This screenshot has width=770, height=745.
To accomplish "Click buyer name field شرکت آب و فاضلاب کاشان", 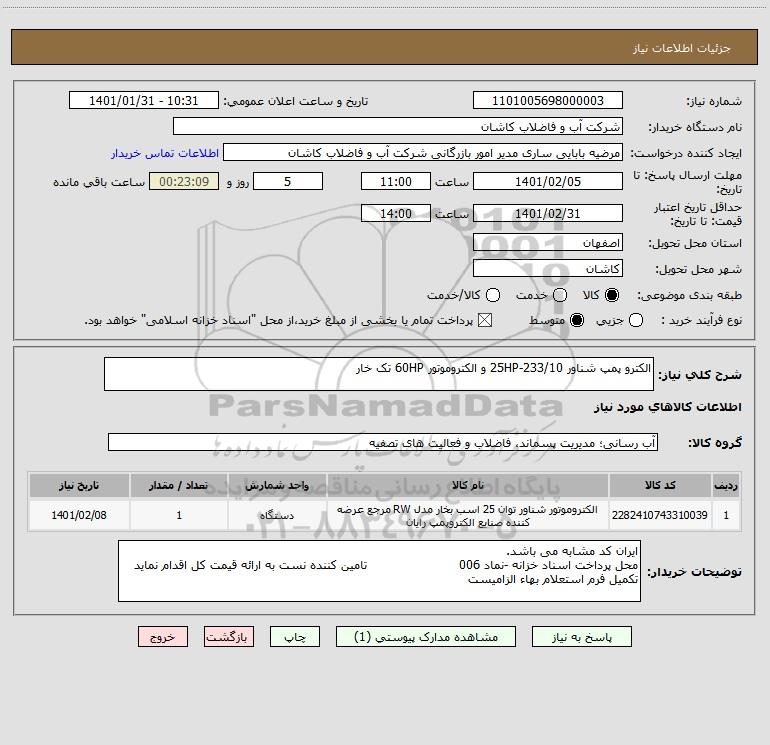I will tap(398, 127).
